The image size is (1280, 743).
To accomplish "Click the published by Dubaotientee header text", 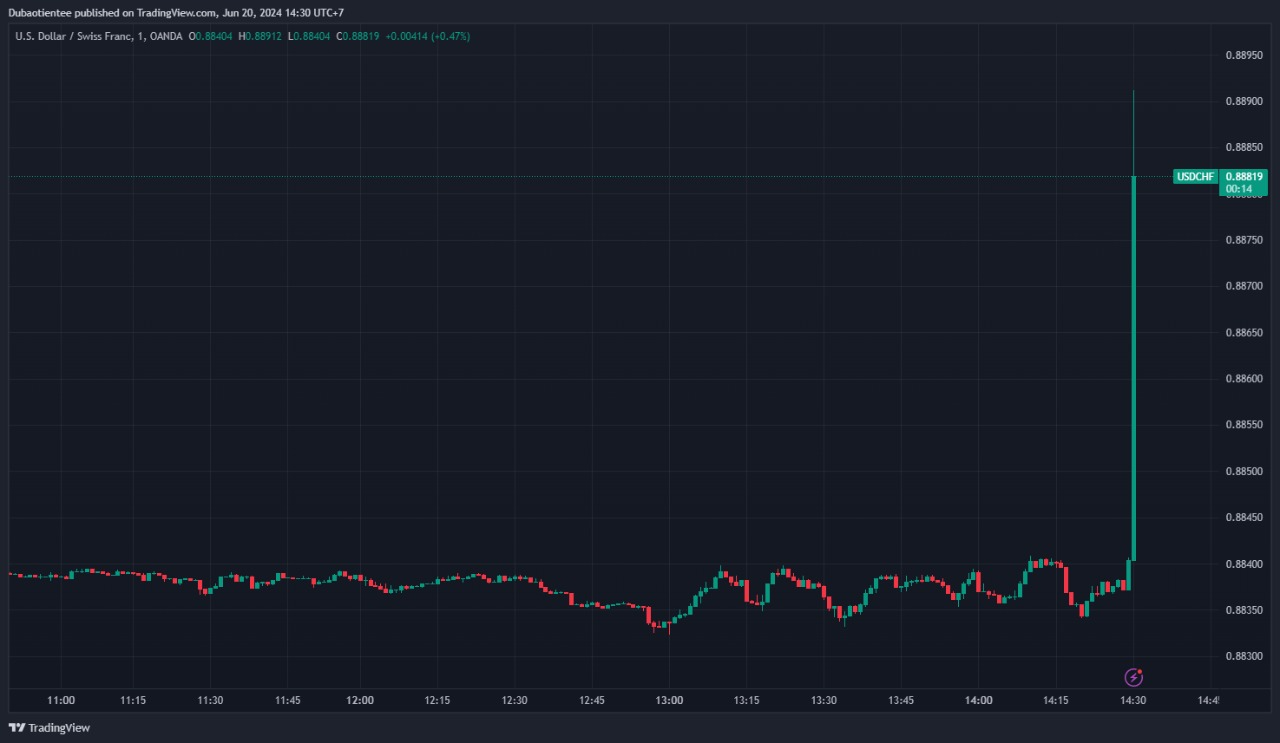I will pos(176,13).
